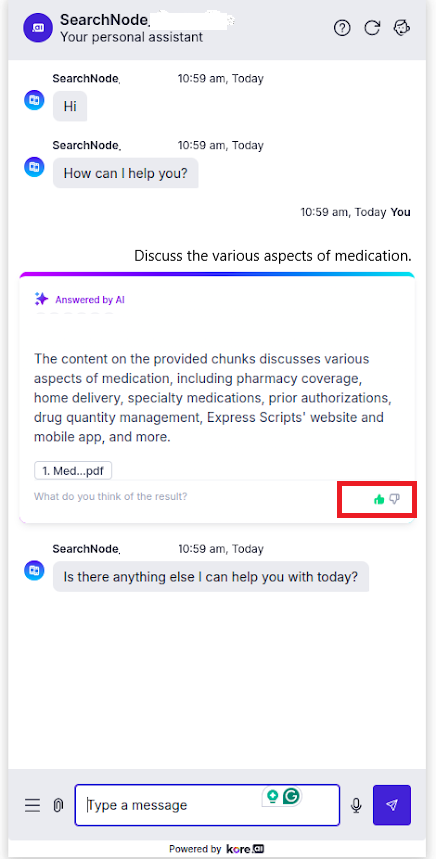
Task: Click the SearchNode logo avatar in header
Action: click(x=37, y=28)
